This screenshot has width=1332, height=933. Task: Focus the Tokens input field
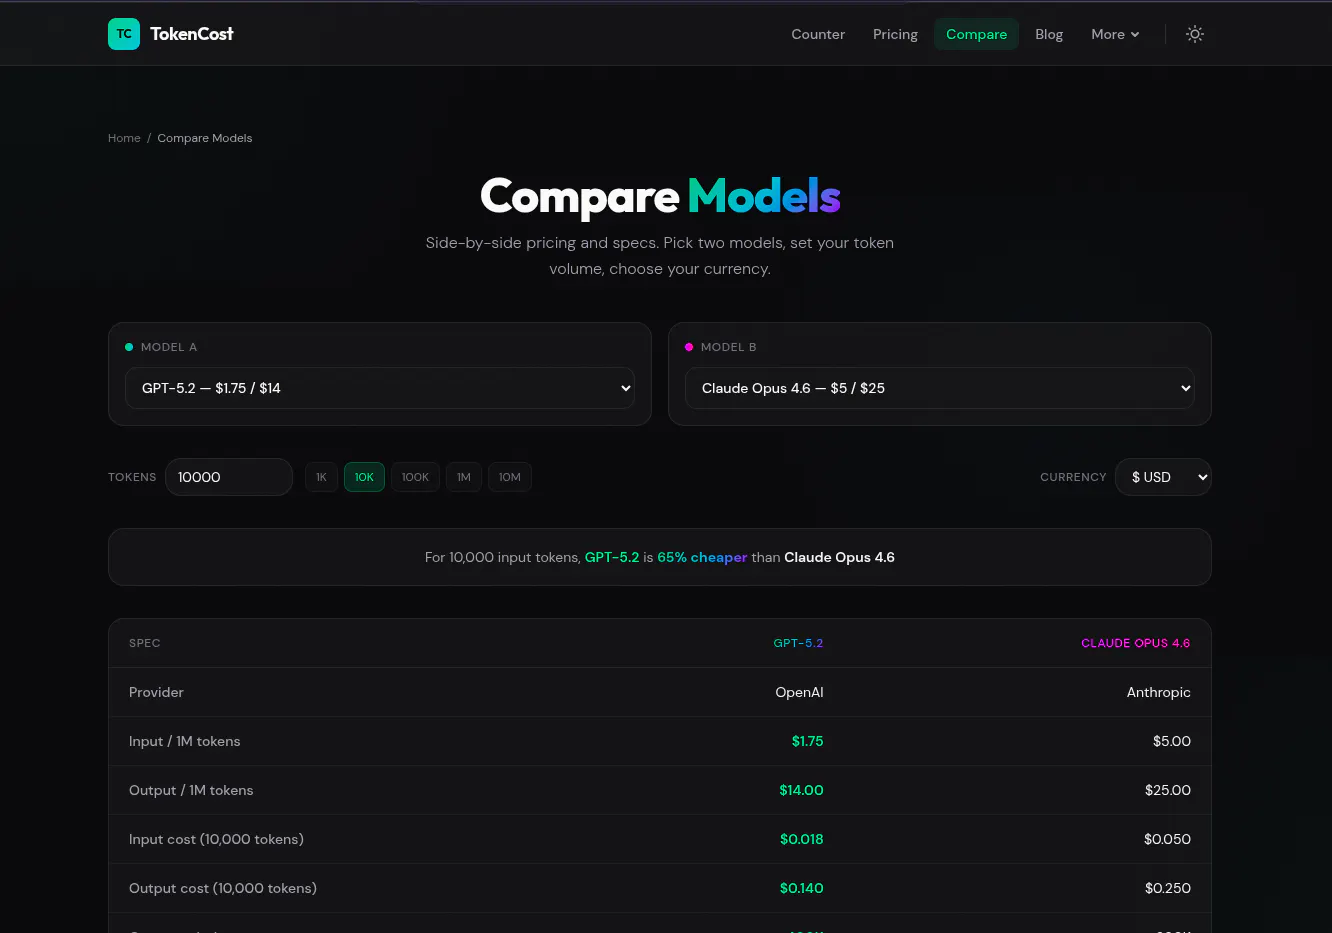point(229,477)
